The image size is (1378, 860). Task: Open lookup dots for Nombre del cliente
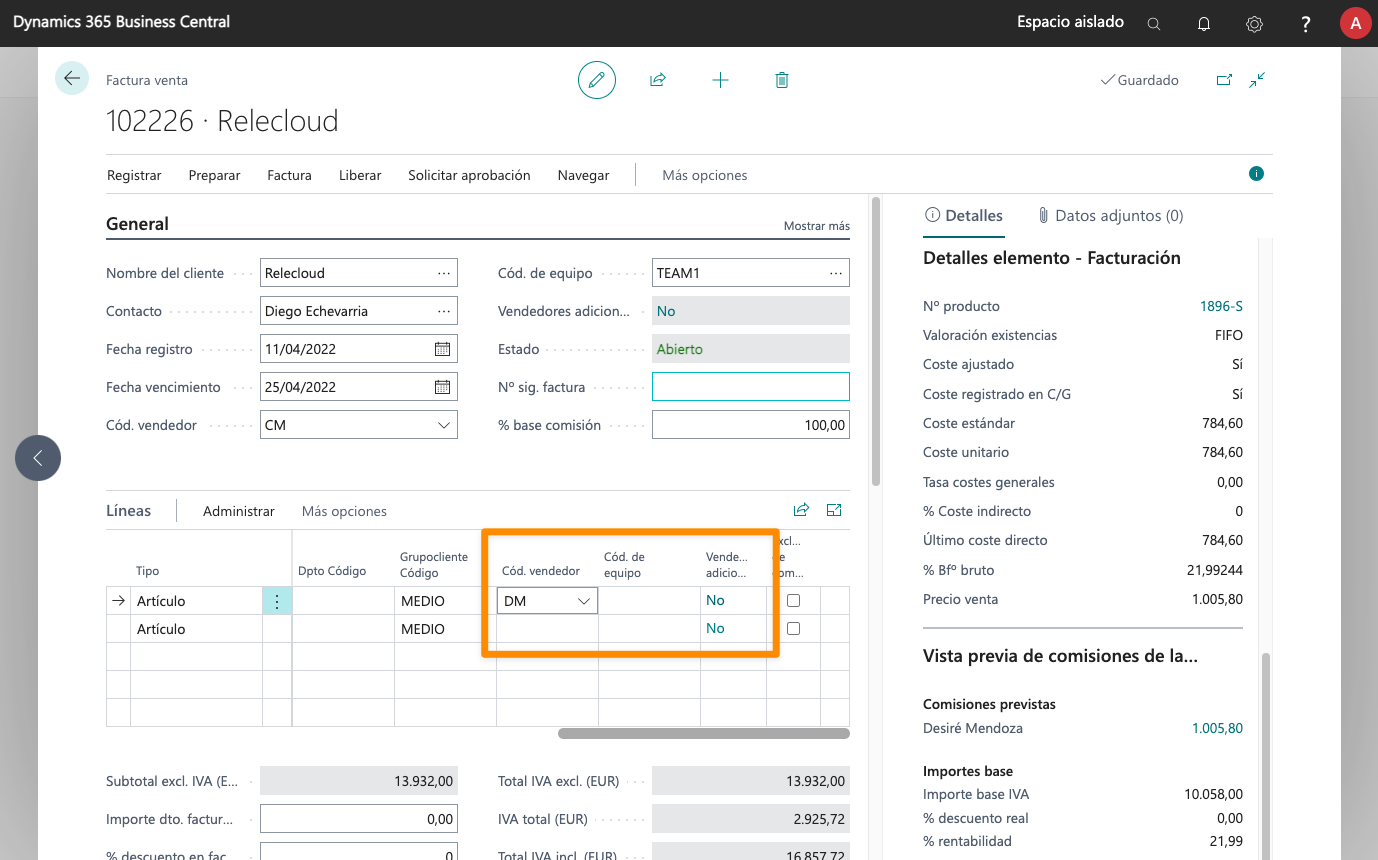tap(443, 273)
